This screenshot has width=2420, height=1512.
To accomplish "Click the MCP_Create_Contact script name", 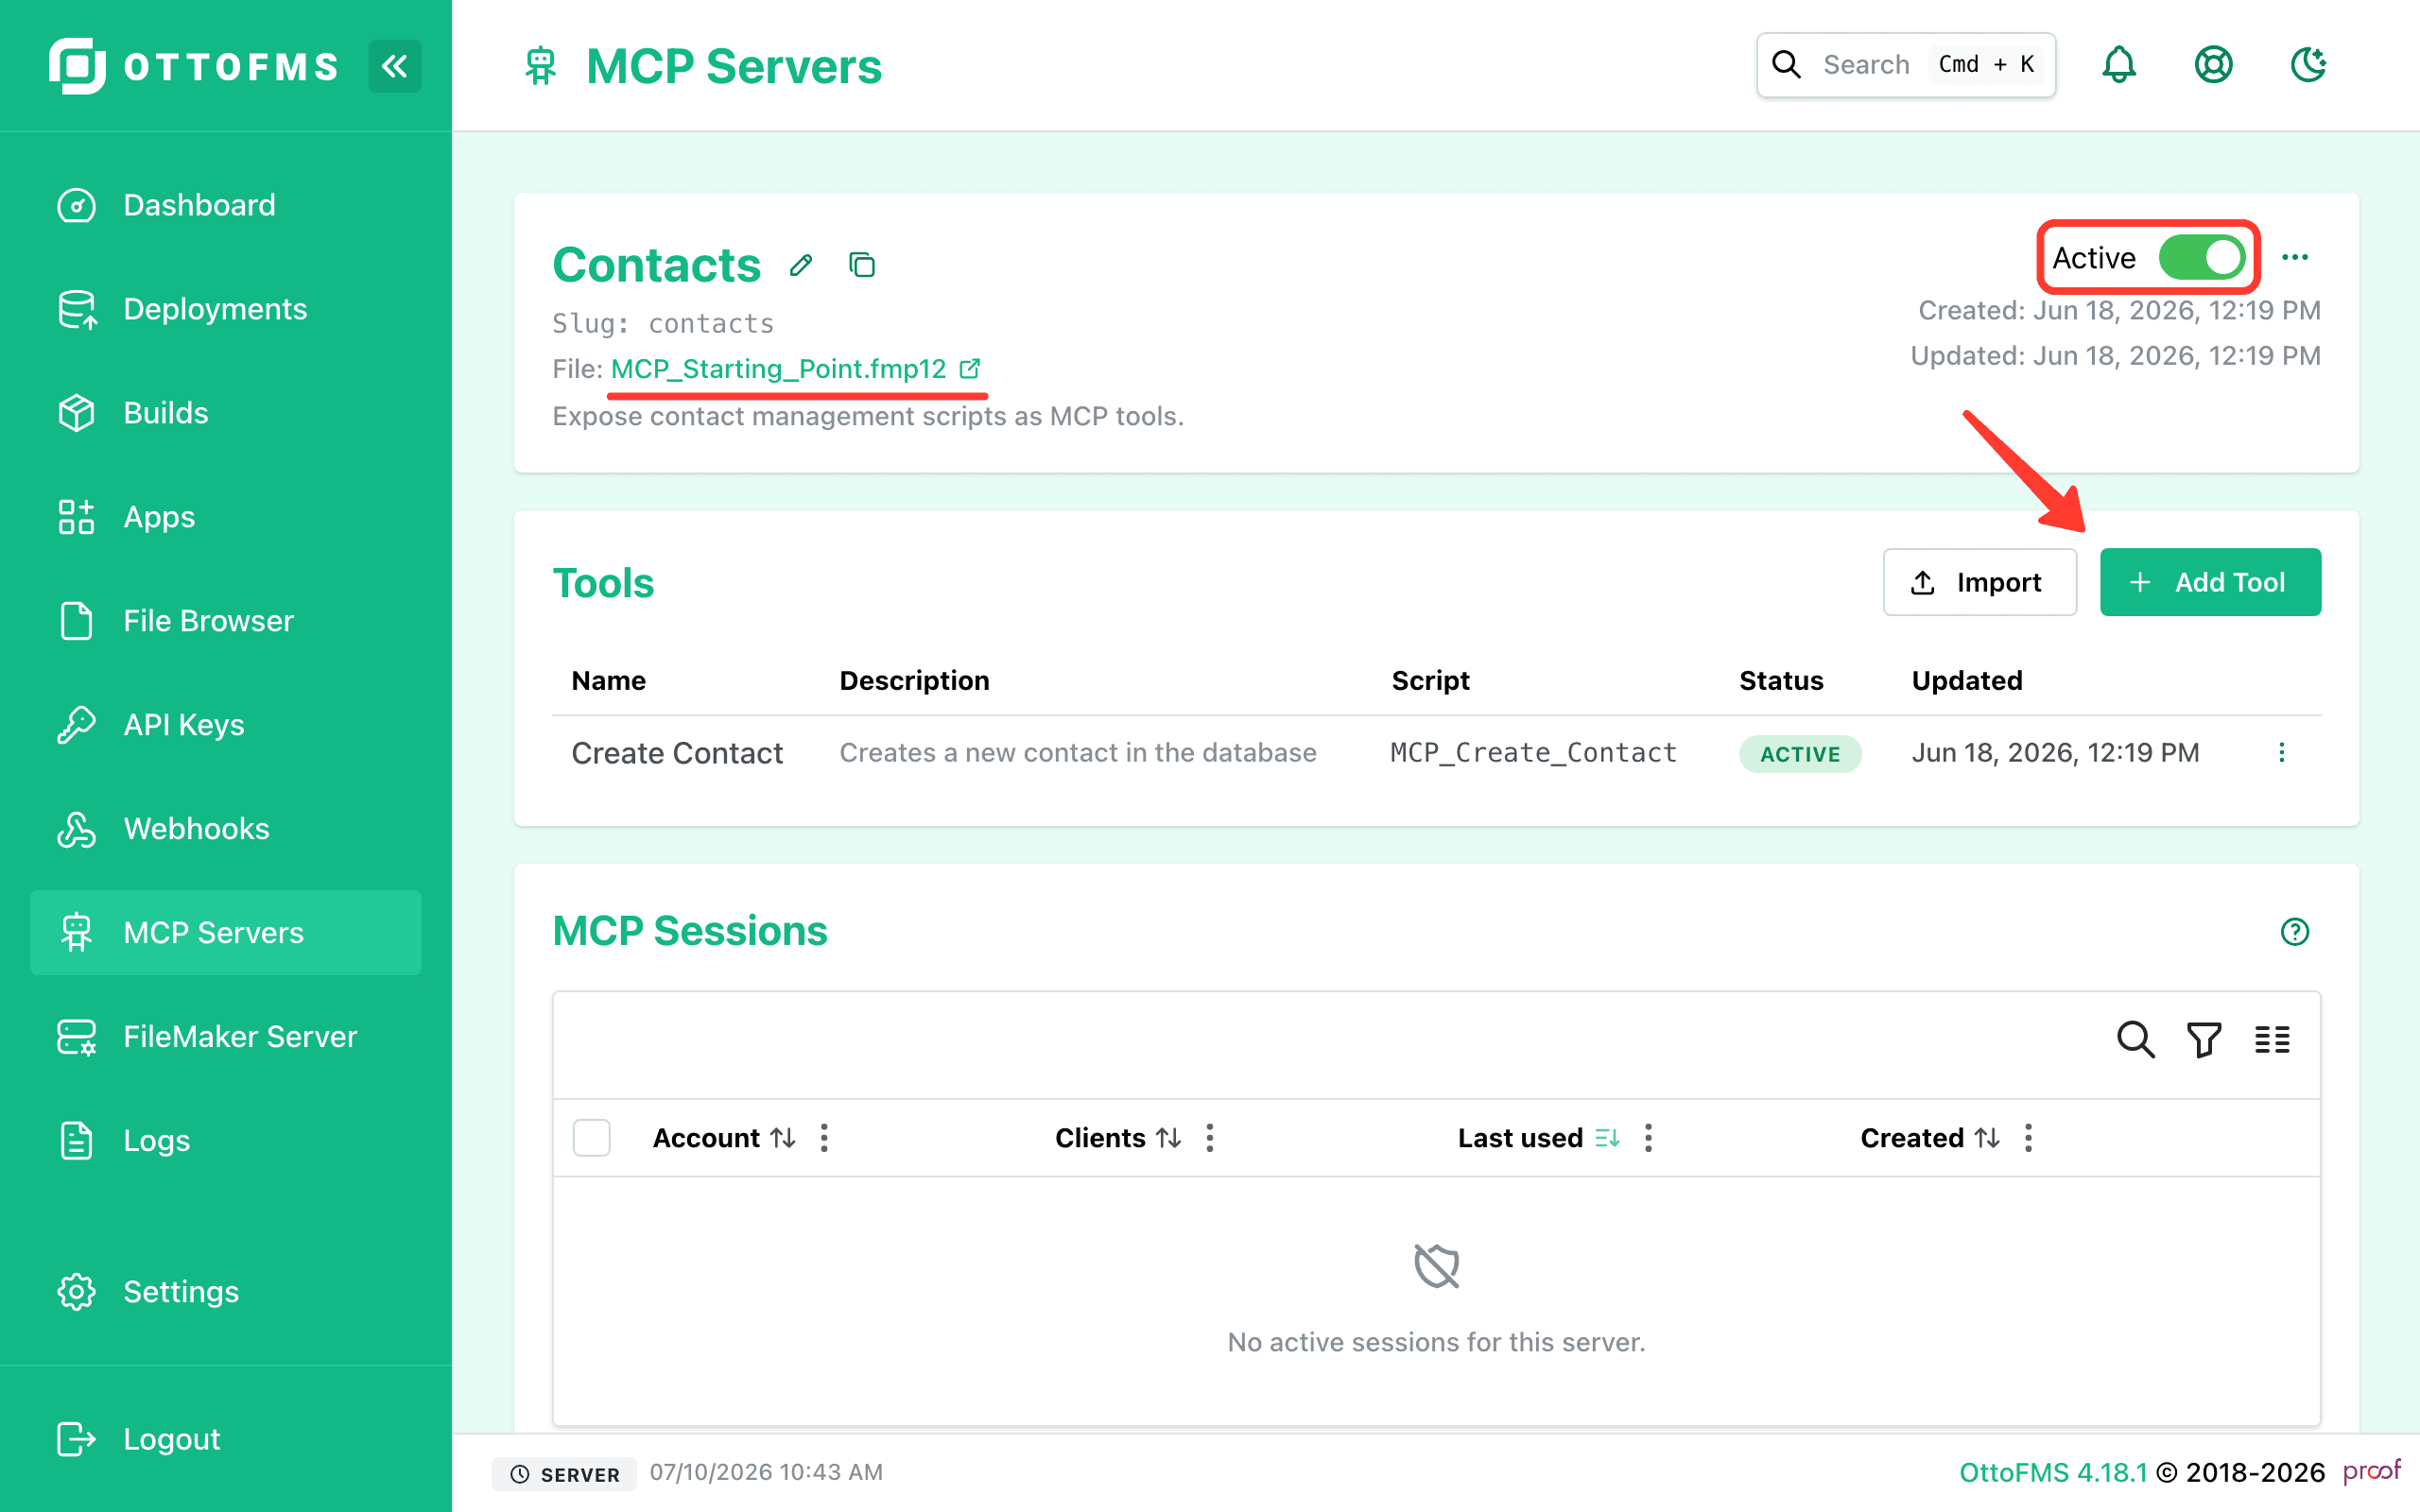I will pos(1533,753).
